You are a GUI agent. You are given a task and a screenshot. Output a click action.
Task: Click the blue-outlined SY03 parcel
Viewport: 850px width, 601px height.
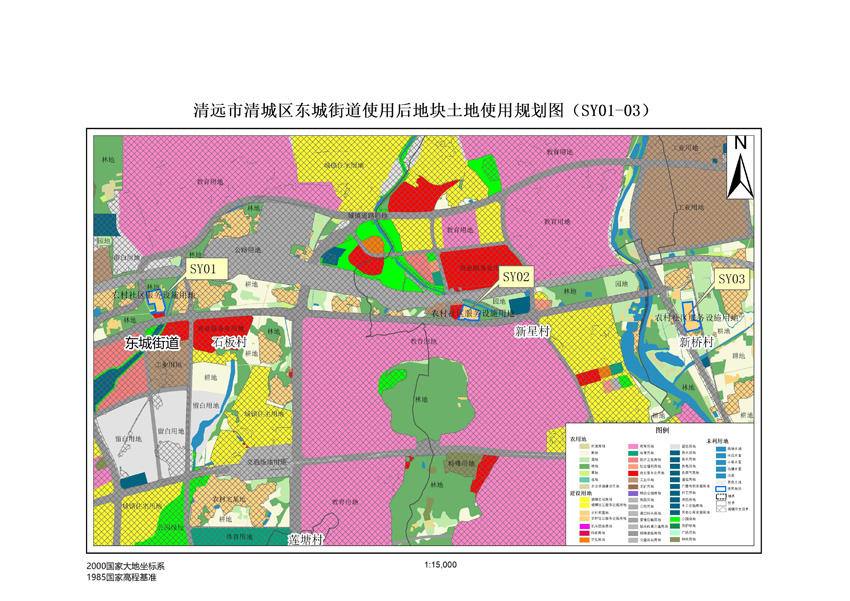click(x=691, y=316)
